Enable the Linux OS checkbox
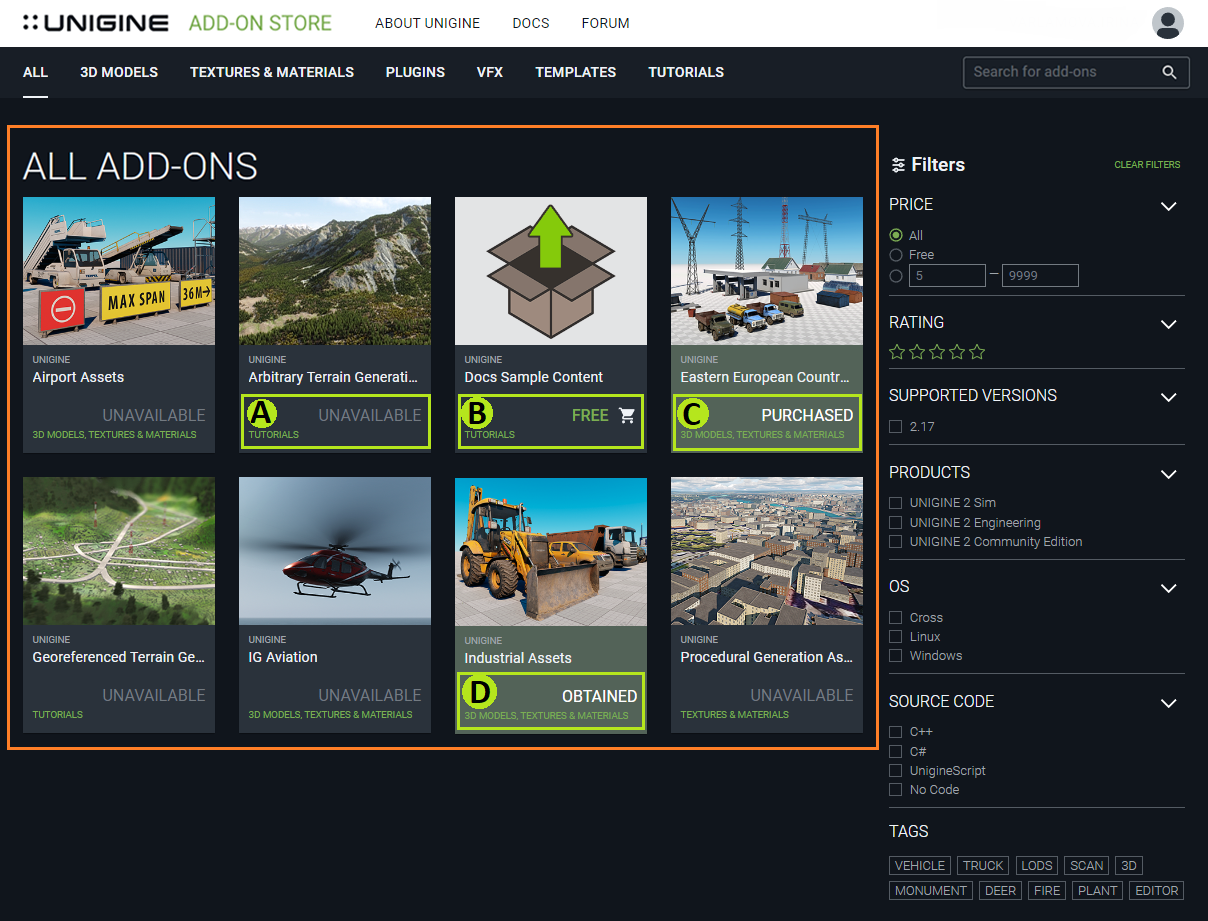This screenshot has width=1208, height=921. [896, 637]
